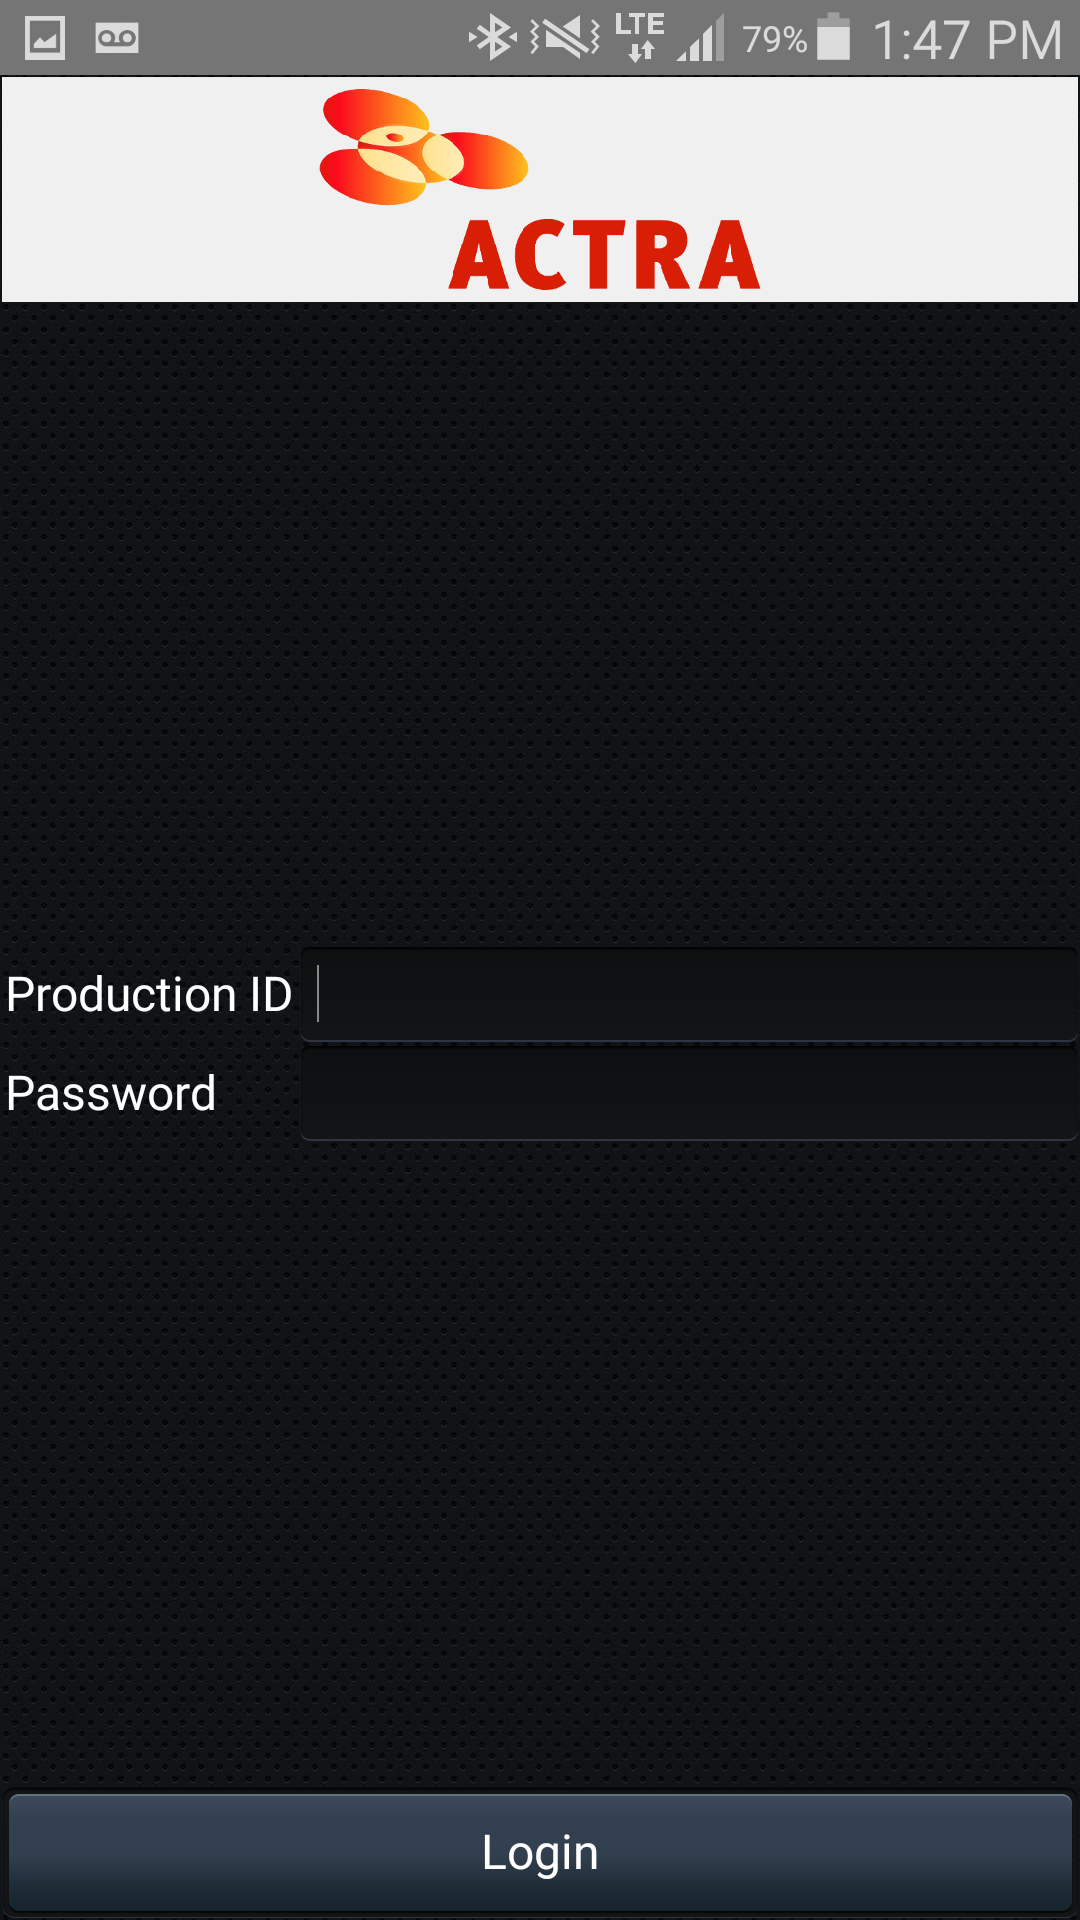Tap empty dark area above Production ID
This screenshot has width=1080, height=1920.
[x=540, y=620]
